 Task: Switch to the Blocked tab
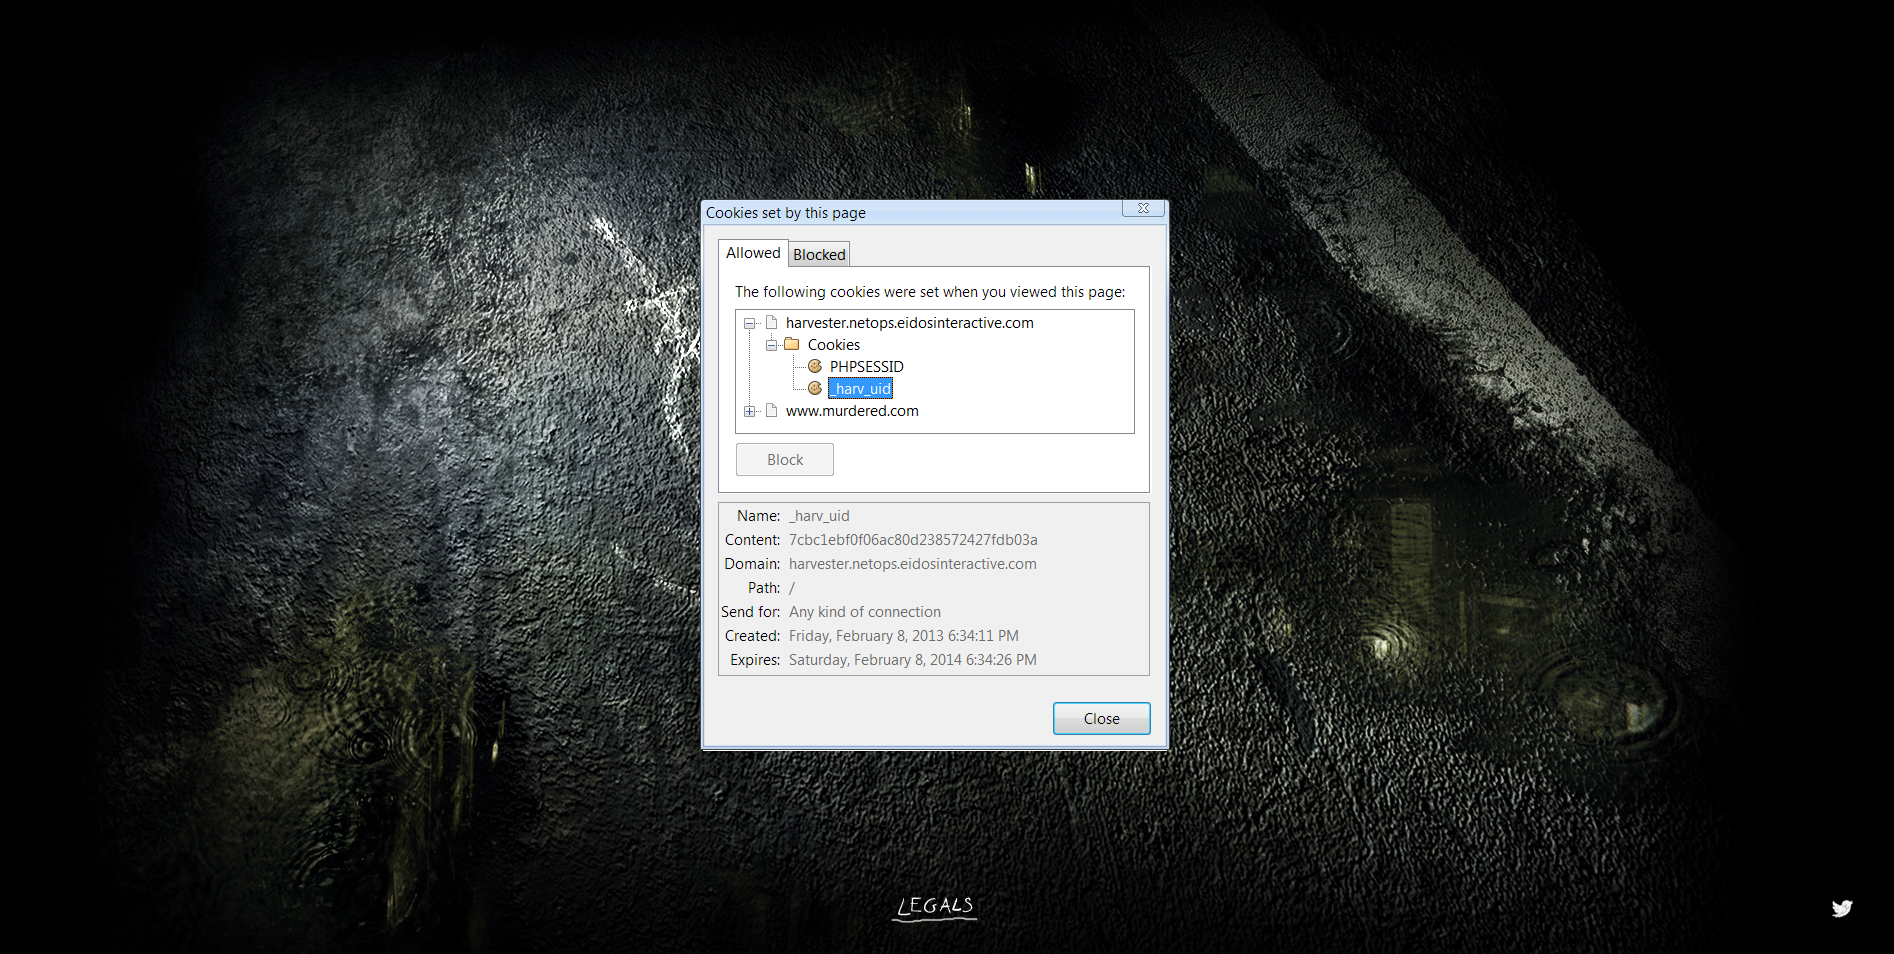pos(819,255)
